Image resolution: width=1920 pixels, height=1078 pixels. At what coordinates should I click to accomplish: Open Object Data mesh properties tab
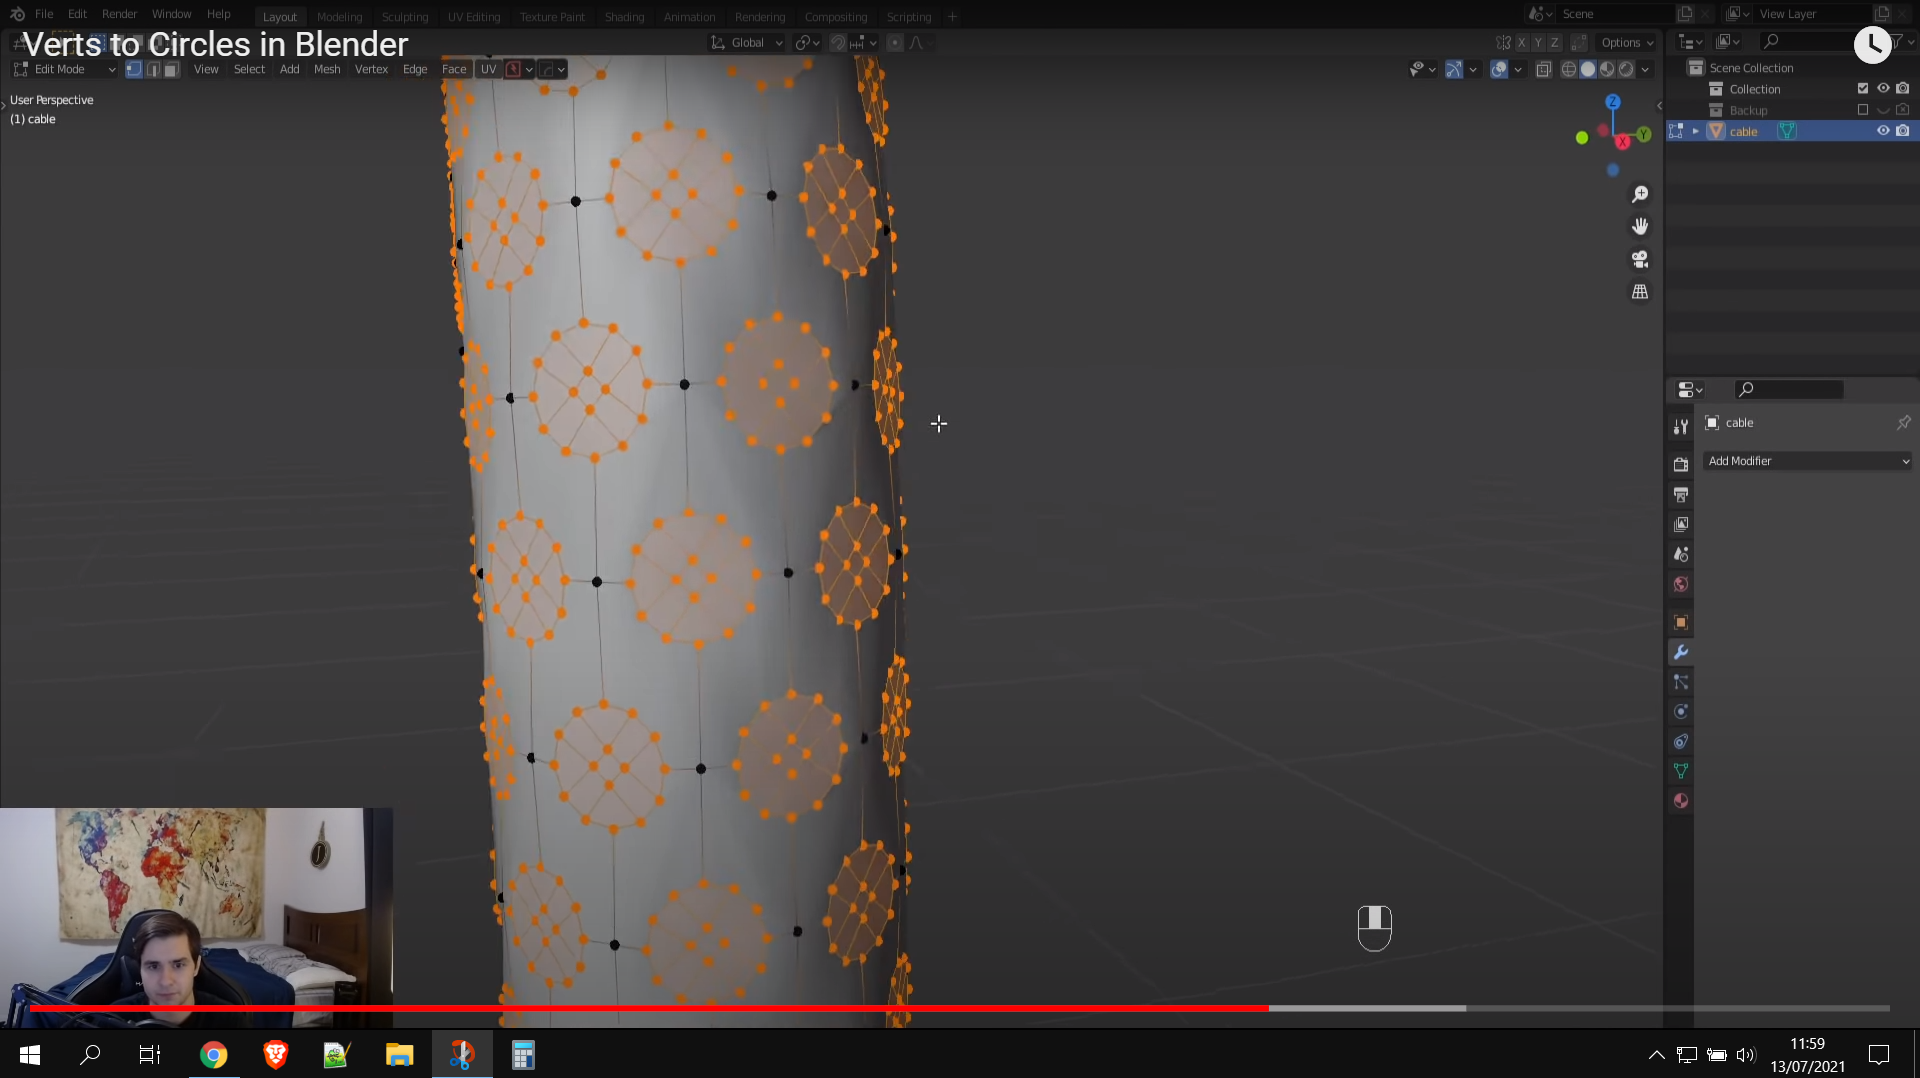pyautogui.click(x=1681, y=771)
